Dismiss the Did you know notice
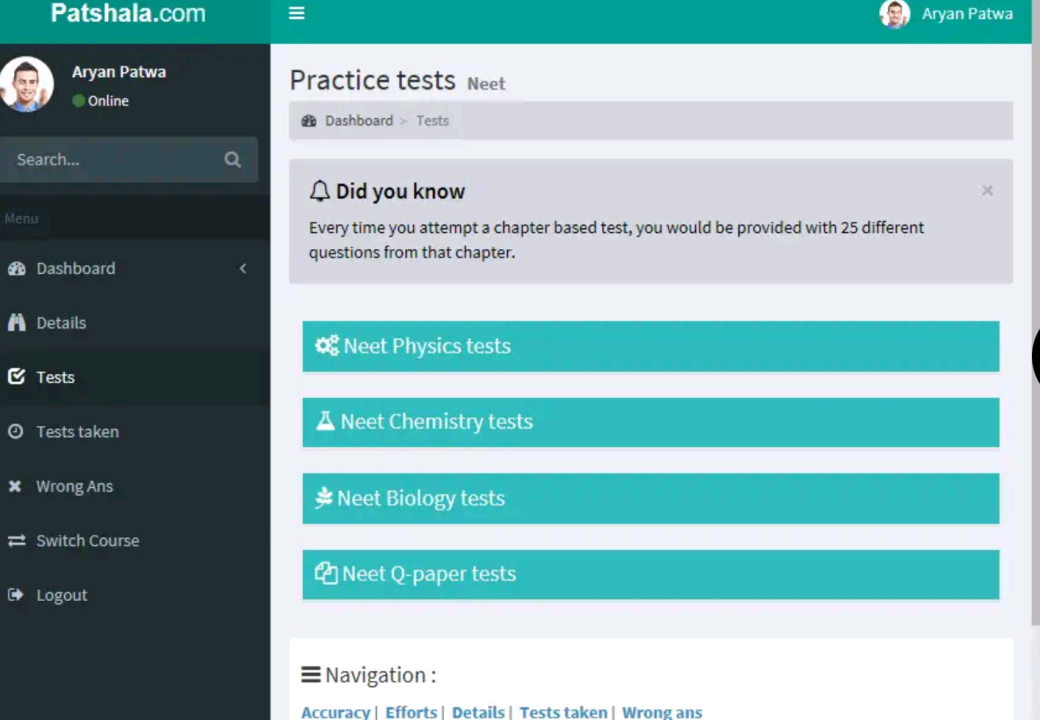 tap(987, 191)
